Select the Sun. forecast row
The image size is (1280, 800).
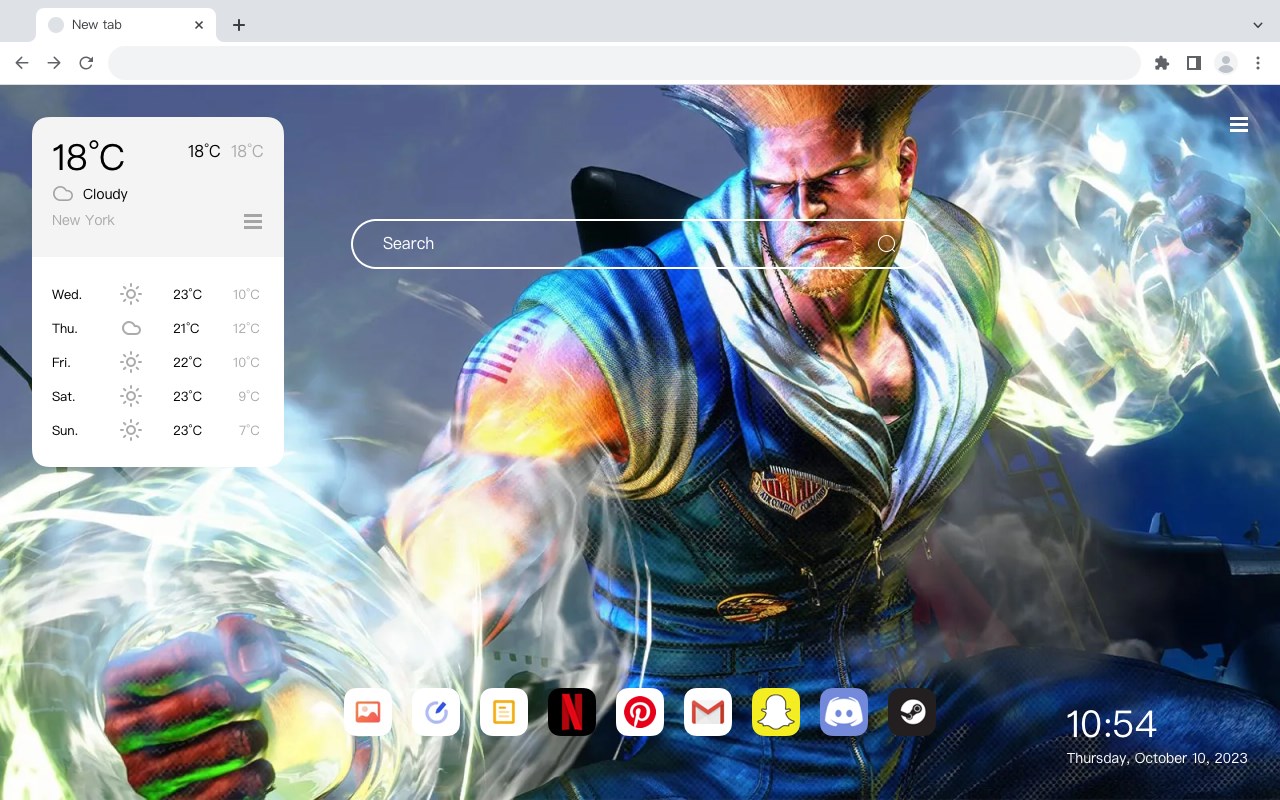[x=157, y=430]
